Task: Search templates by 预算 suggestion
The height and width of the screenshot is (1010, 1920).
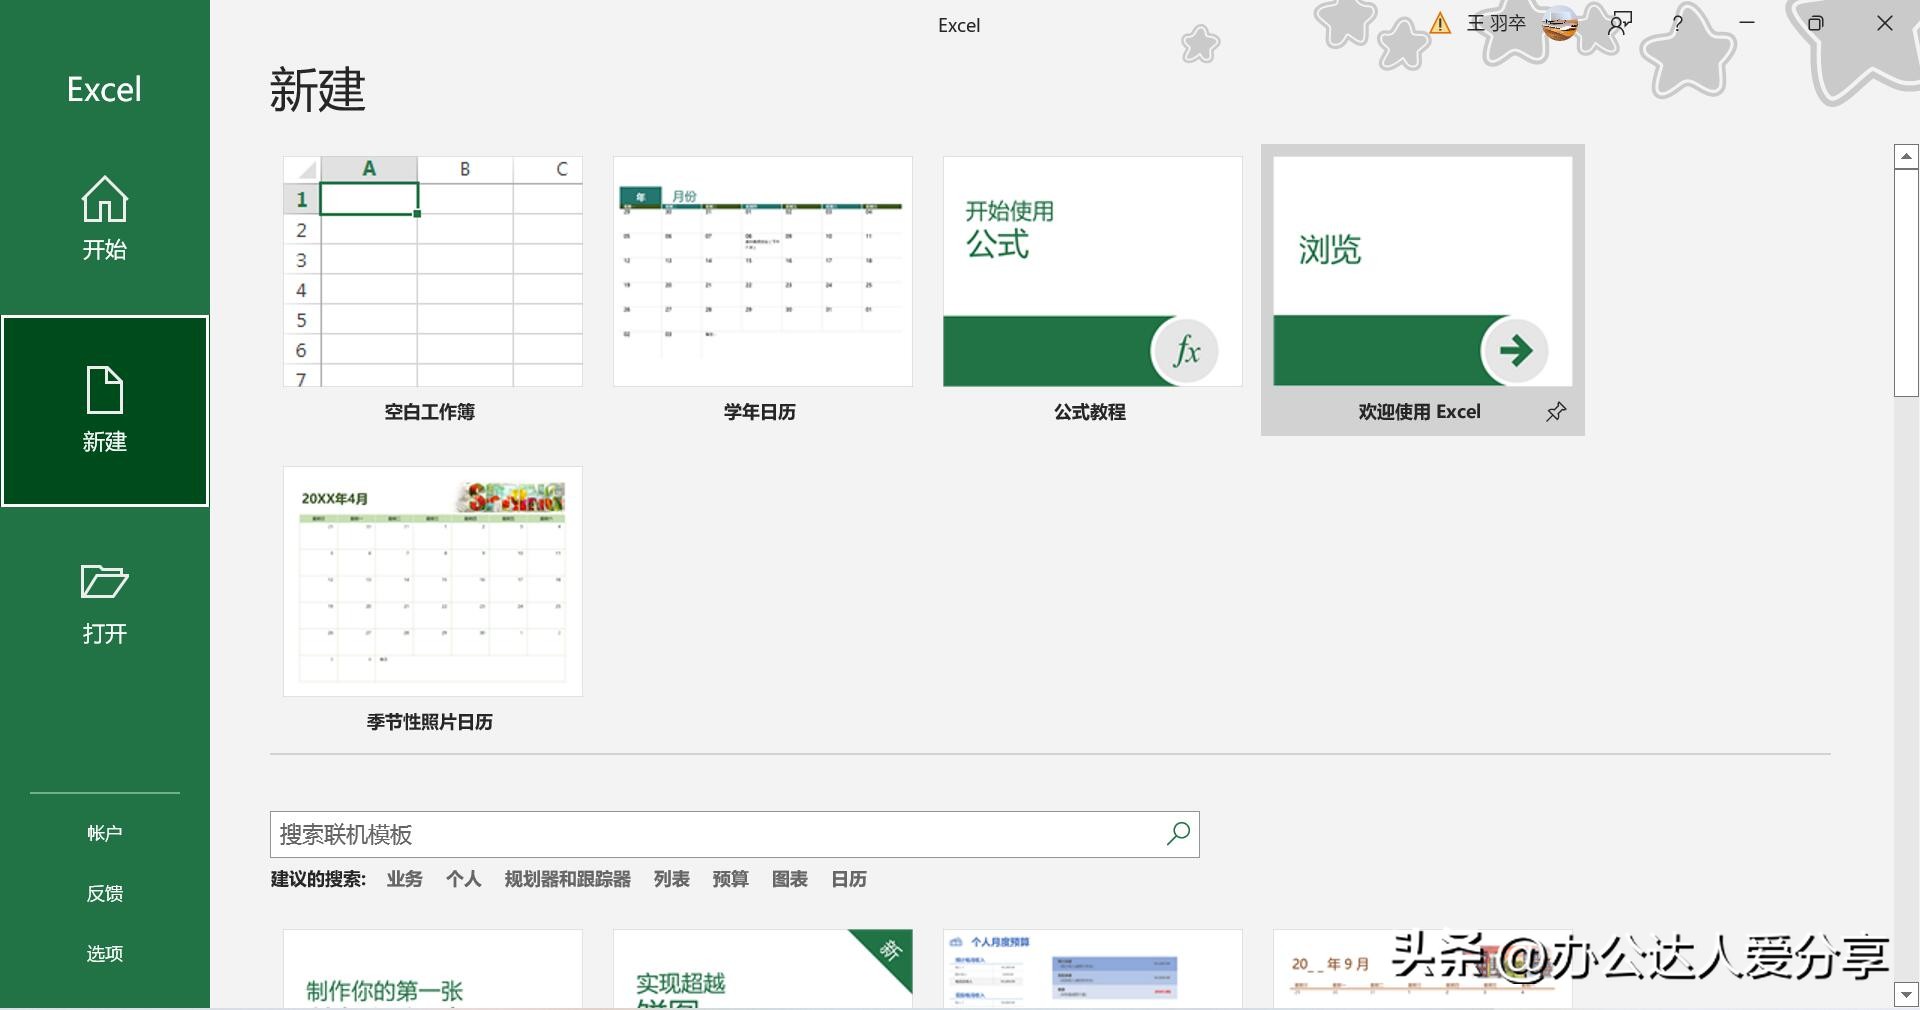Action: point(730,880)
